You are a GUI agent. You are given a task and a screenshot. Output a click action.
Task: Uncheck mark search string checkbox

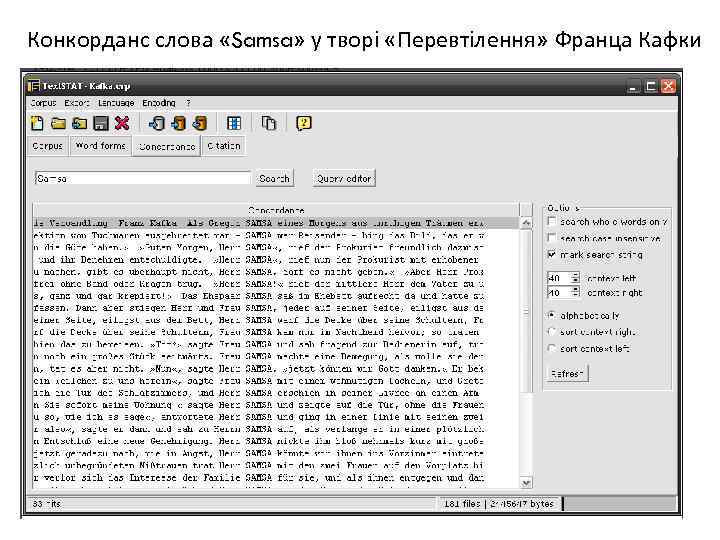click(552, 254)
